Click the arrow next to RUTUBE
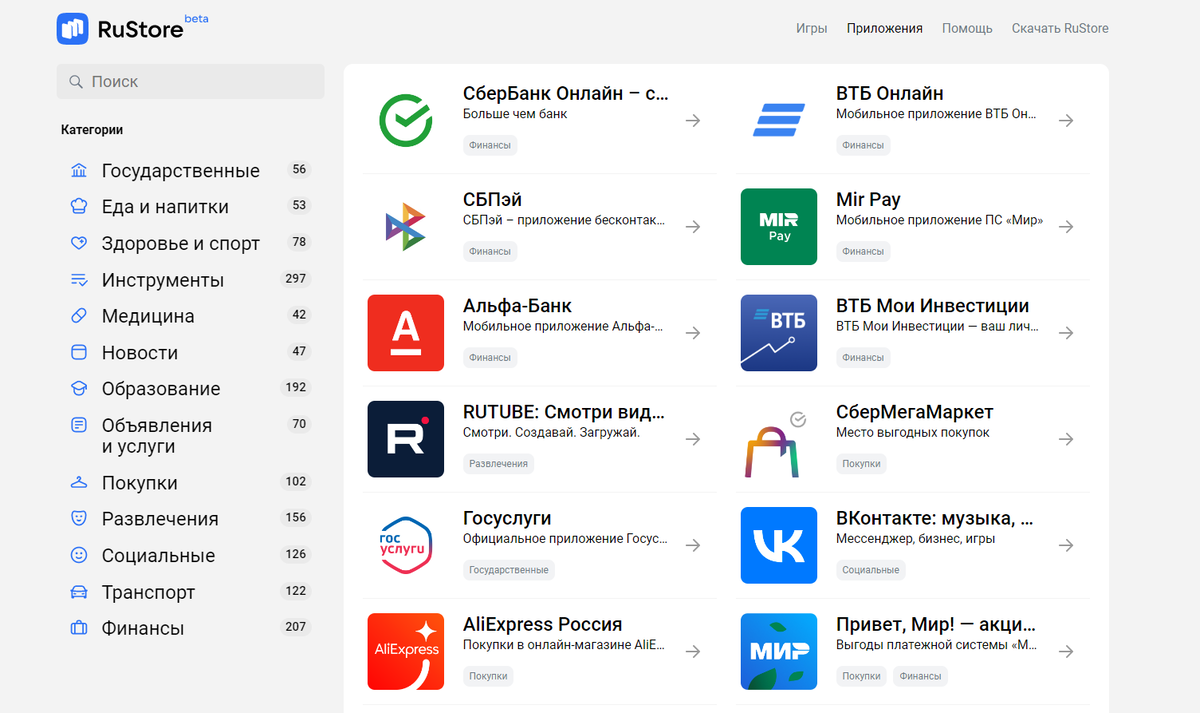Image resolution: width=1200 pixels, height=713 pixels. [693, 439]
